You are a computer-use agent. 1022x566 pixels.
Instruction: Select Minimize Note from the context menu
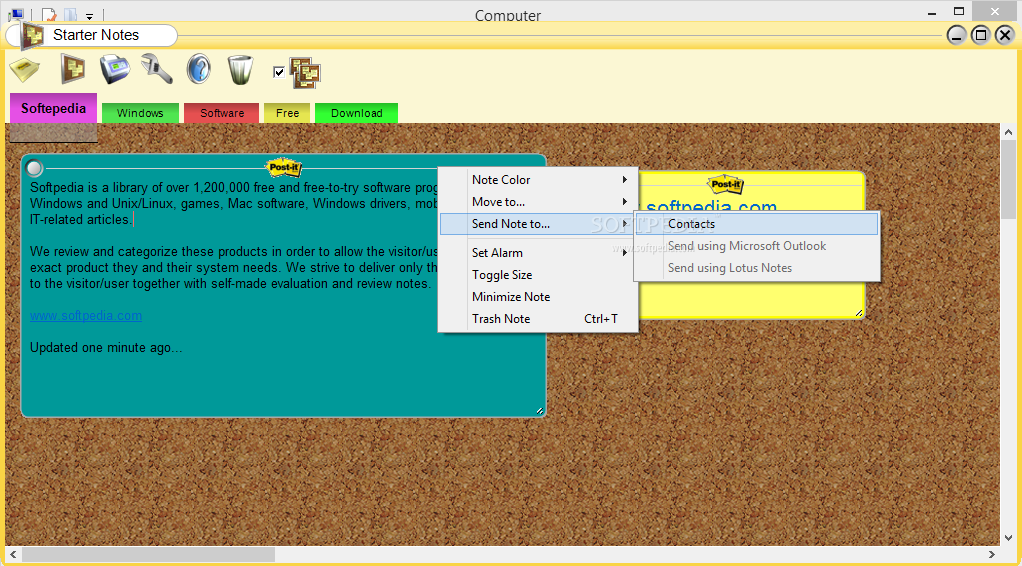[538, 297]
